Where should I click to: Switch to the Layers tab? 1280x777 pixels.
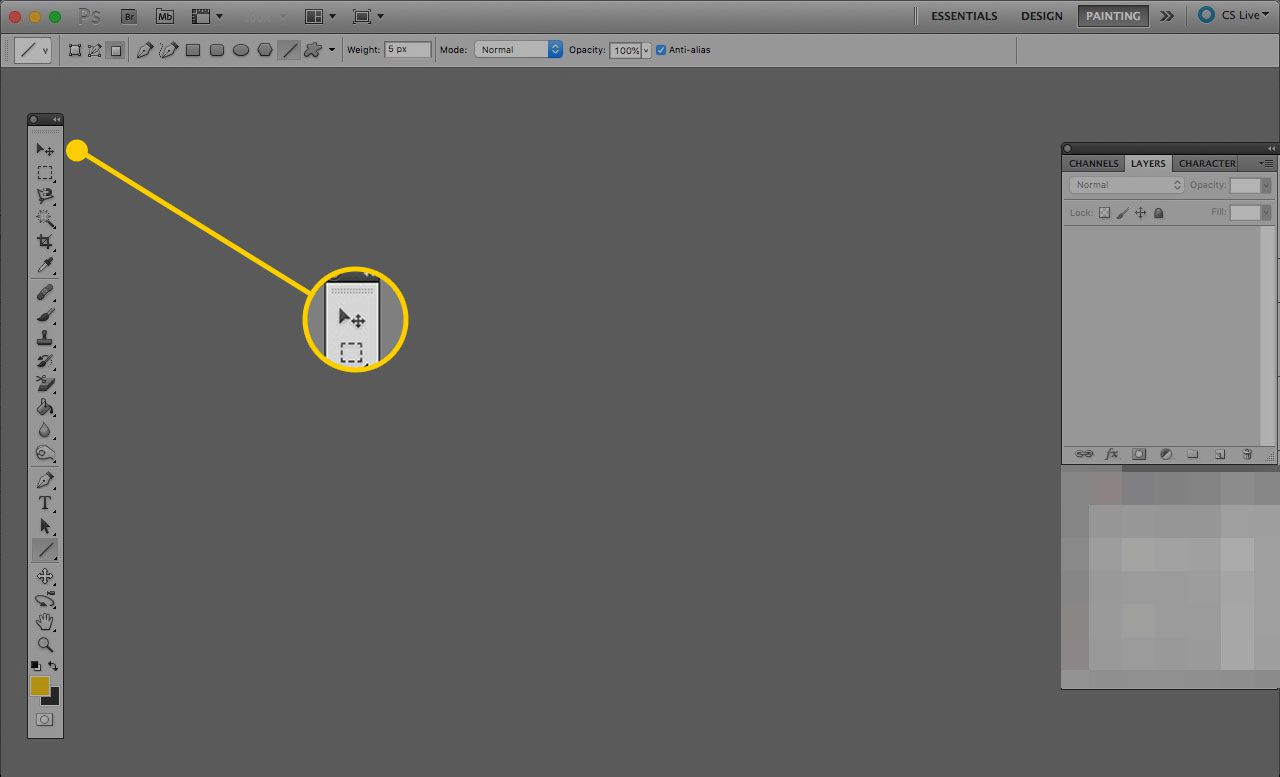coord(1148,163)
